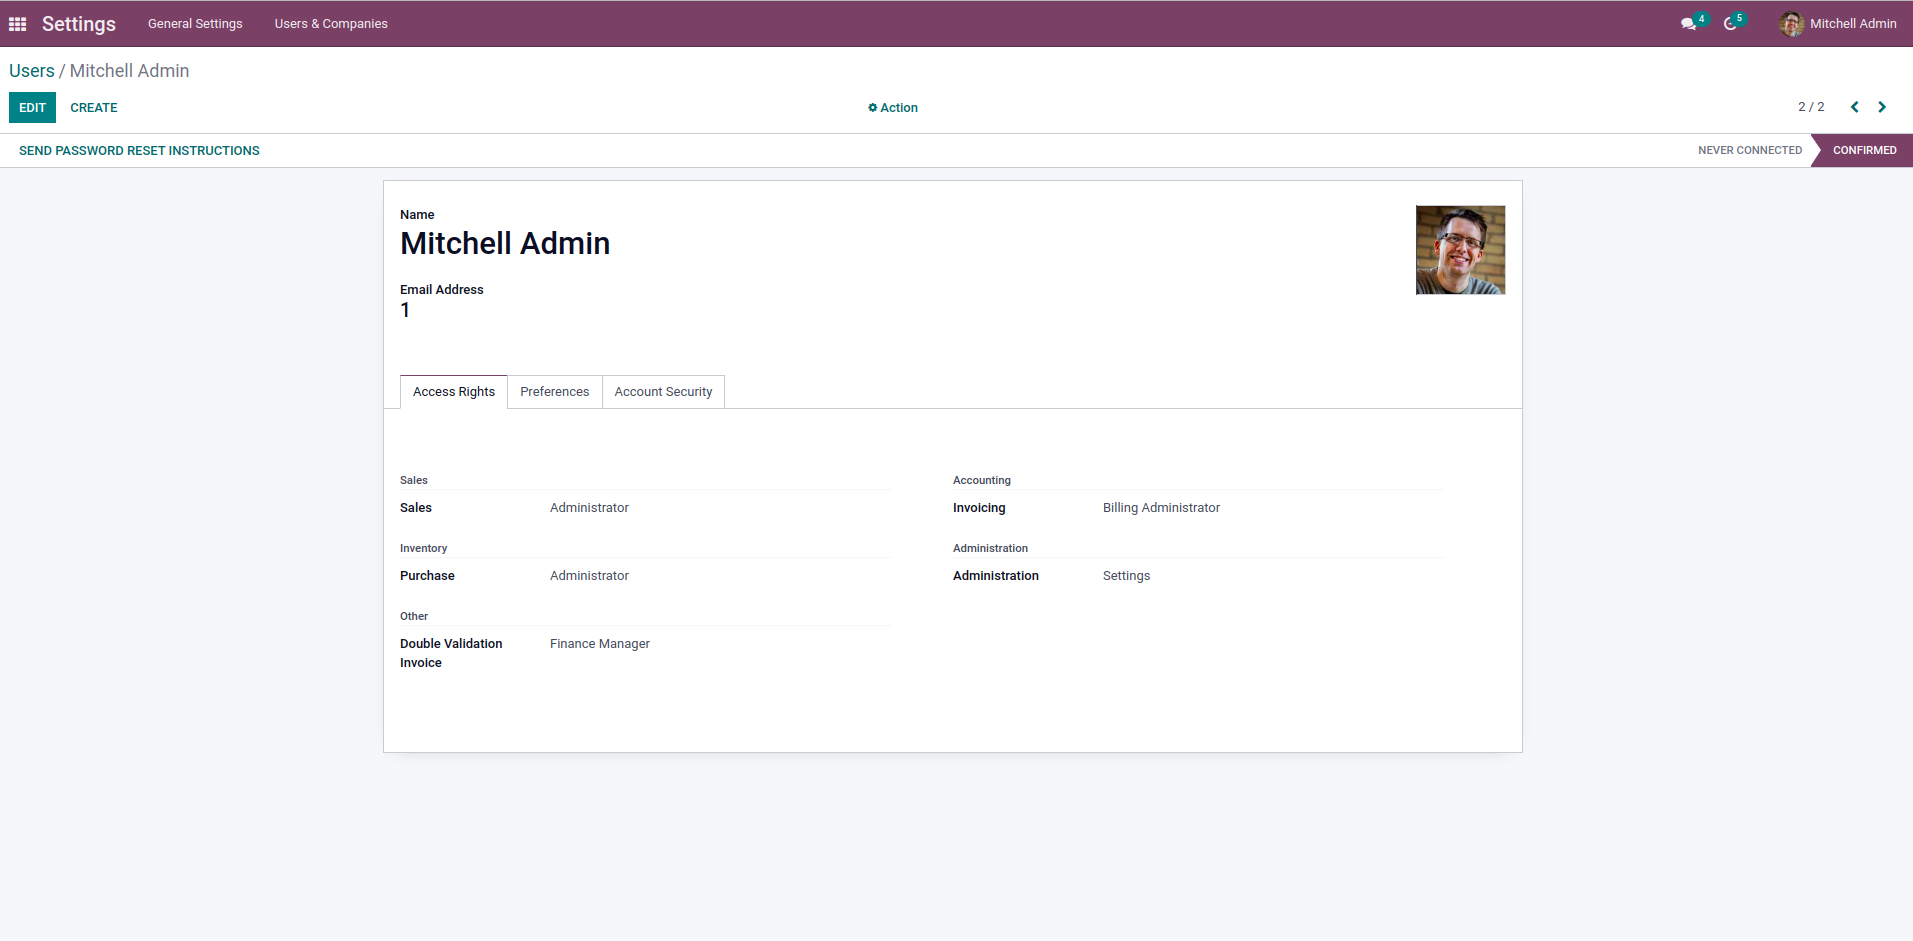The width and height of the screenshot is (1913, 941).
Task: Navigate to Users breadcrumb link
Action: pyautogui.click(x=32, y=71)
